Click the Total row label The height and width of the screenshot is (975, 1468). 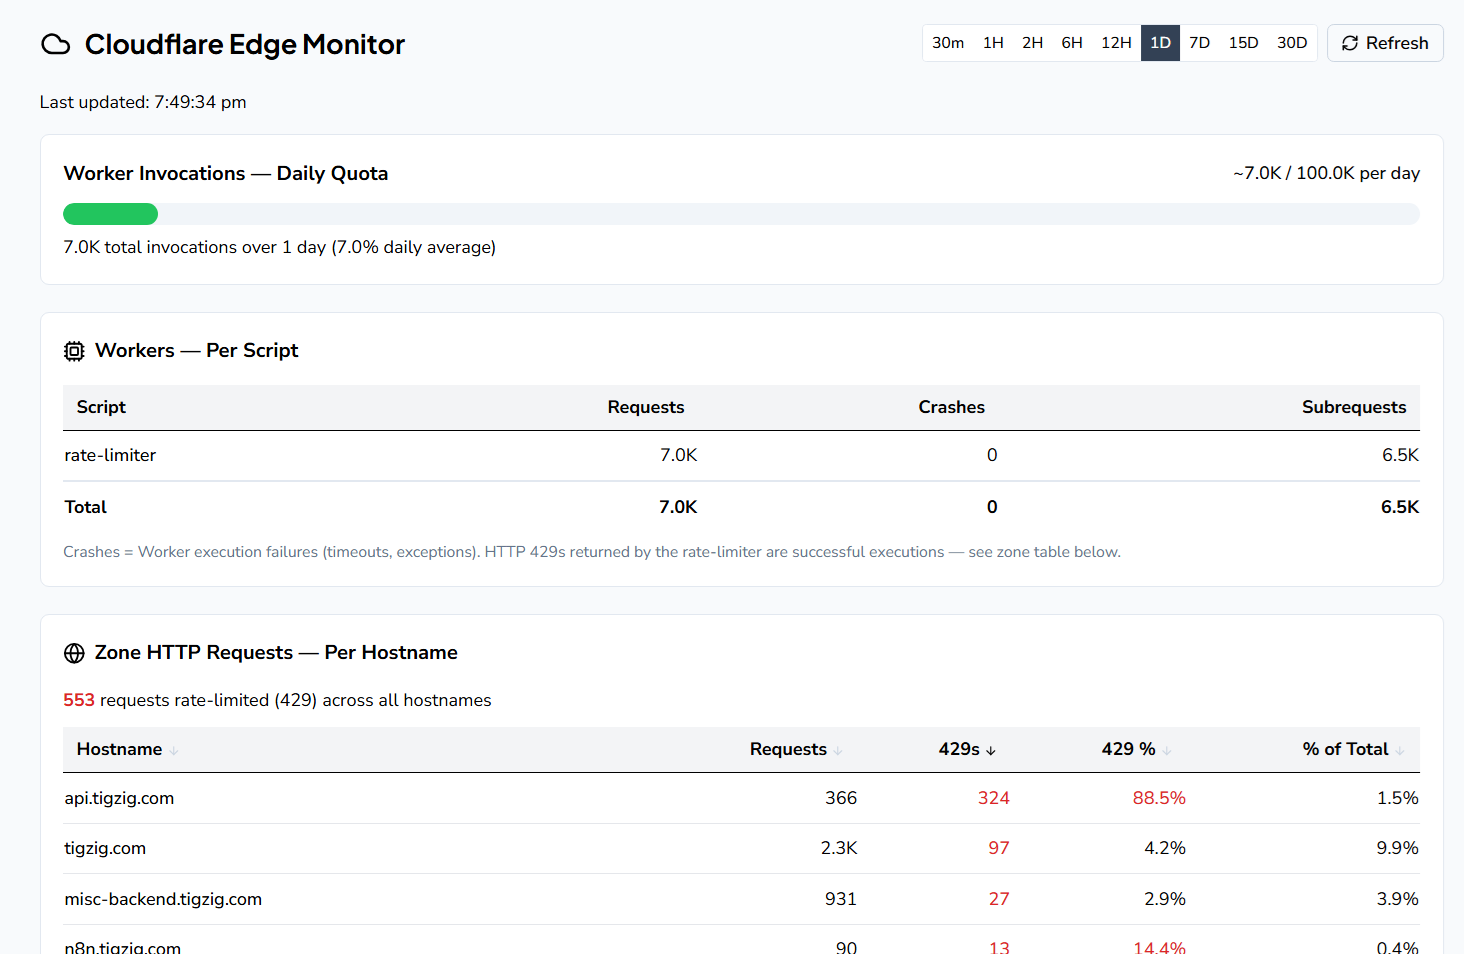click(86, 508)
